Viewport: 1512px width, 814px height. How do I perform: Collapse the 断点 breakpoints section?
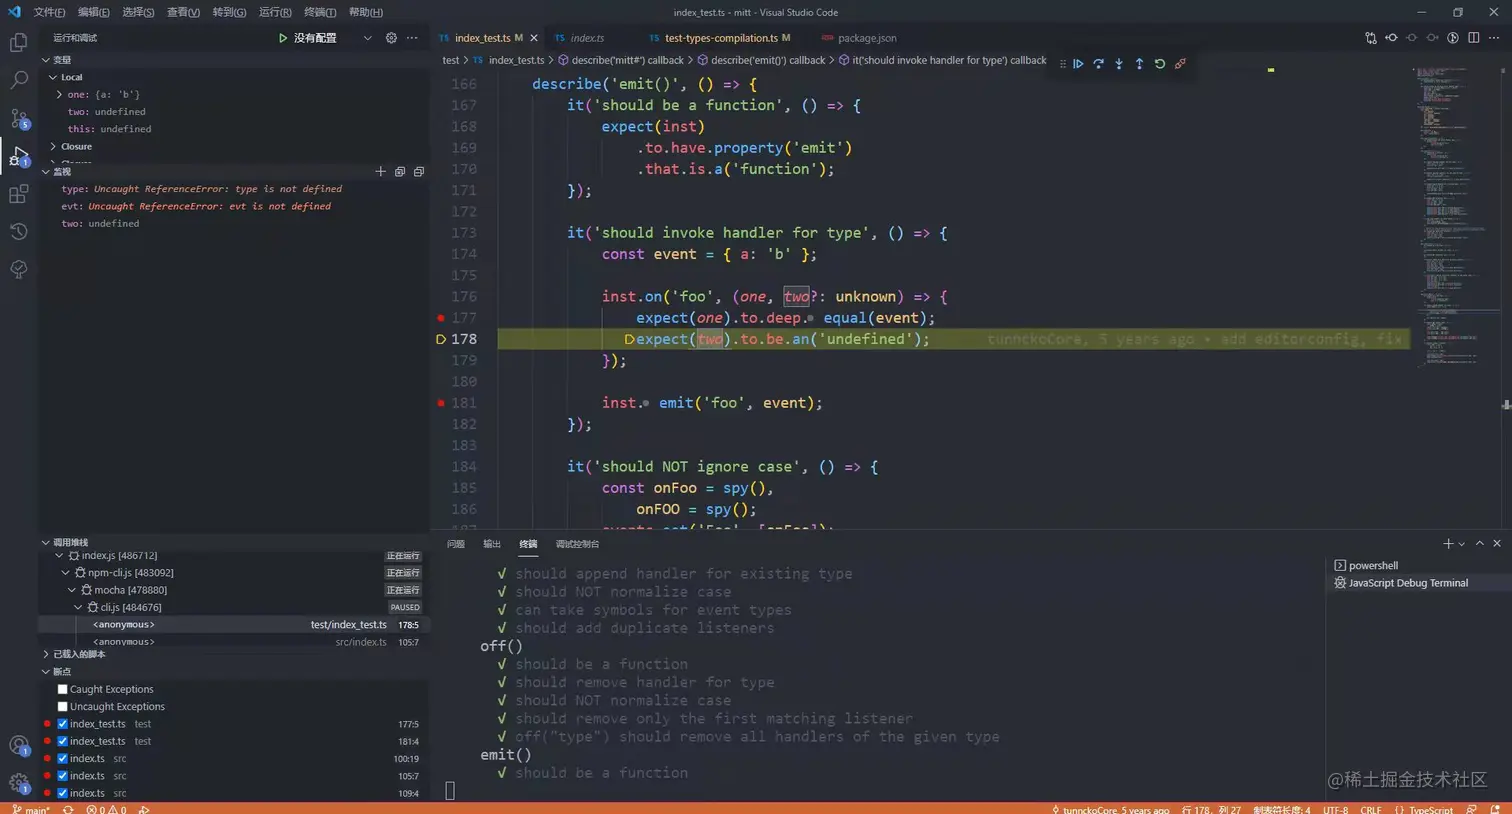pyautogui.click(x=46, y=671)
